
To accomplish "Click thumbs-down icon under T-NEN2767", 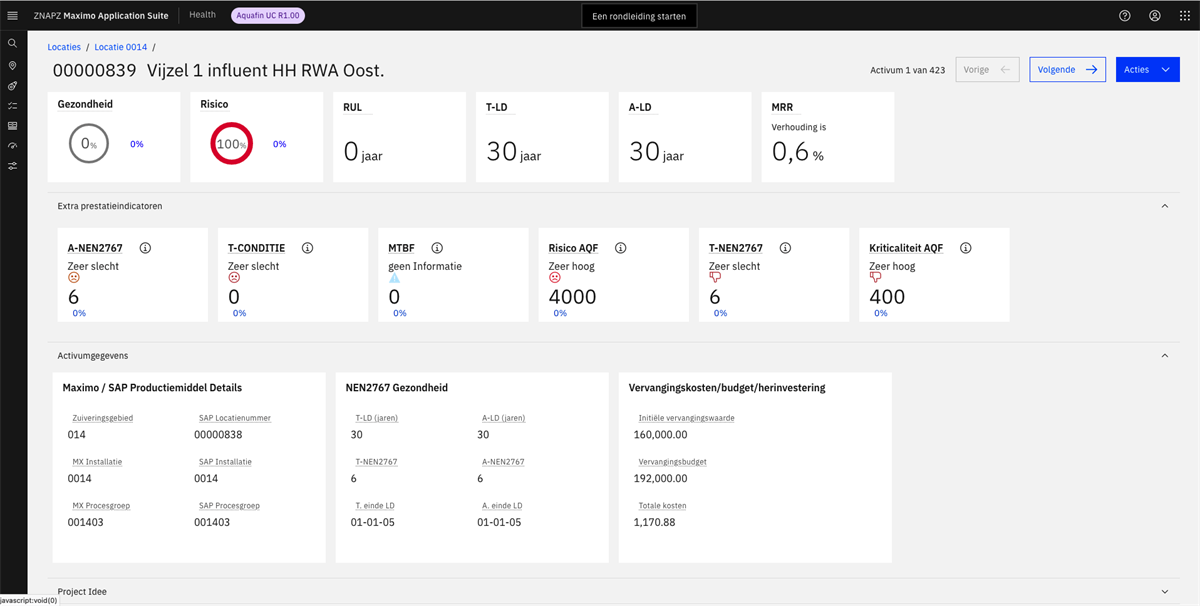I will [715, 278].
